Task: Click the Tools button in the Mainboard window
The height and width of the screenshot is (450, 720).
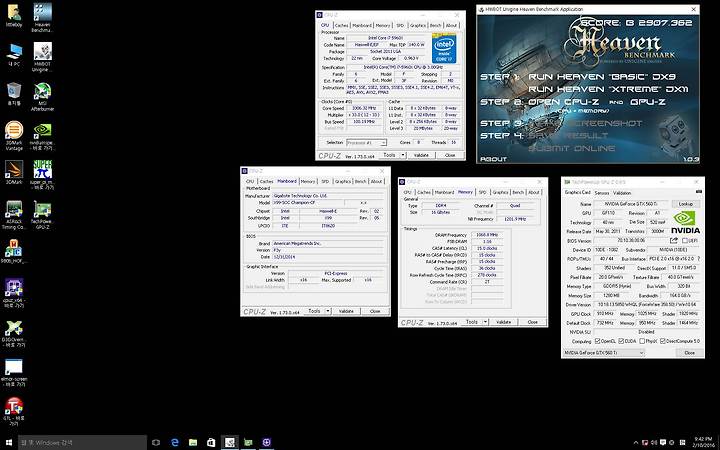Action: click(314, 311)
